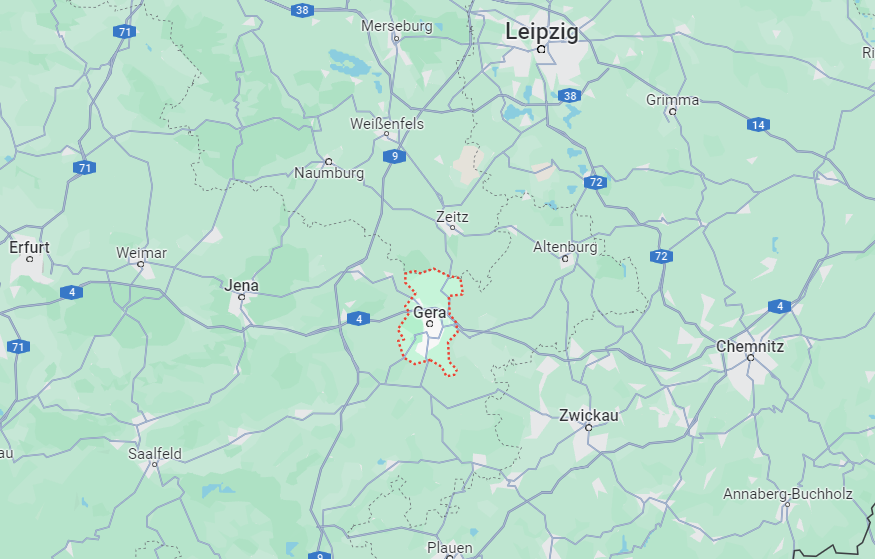Select the Zwickau city marker
The height and width of the screenshot is (559, 875).
(588, 428)
